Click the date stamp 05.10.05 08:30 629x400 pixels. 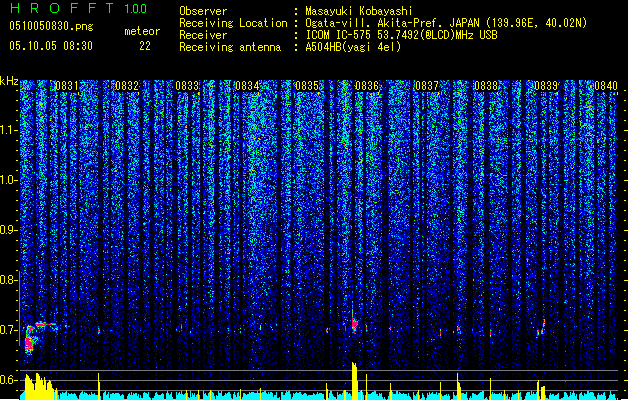coord(51,46)
